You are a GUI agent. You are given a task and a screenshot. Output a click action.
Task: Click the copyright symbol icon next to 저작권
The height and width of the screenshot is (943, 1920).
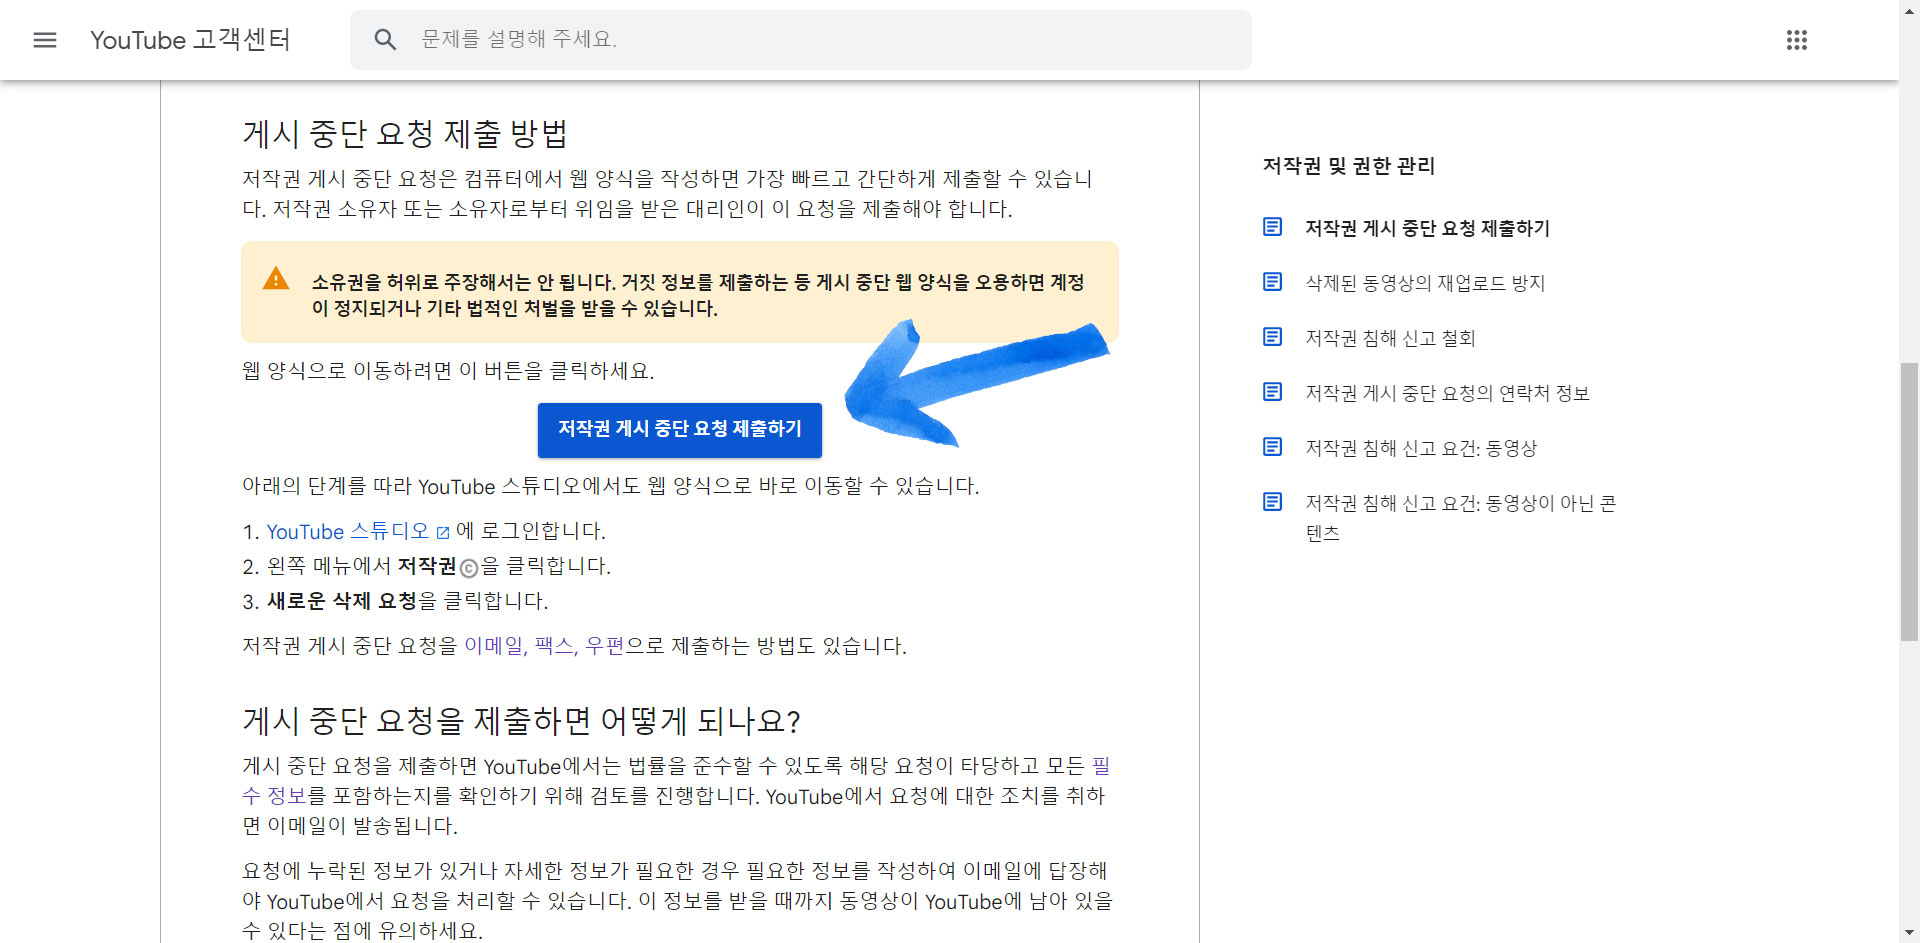click(x=469, y=569)
